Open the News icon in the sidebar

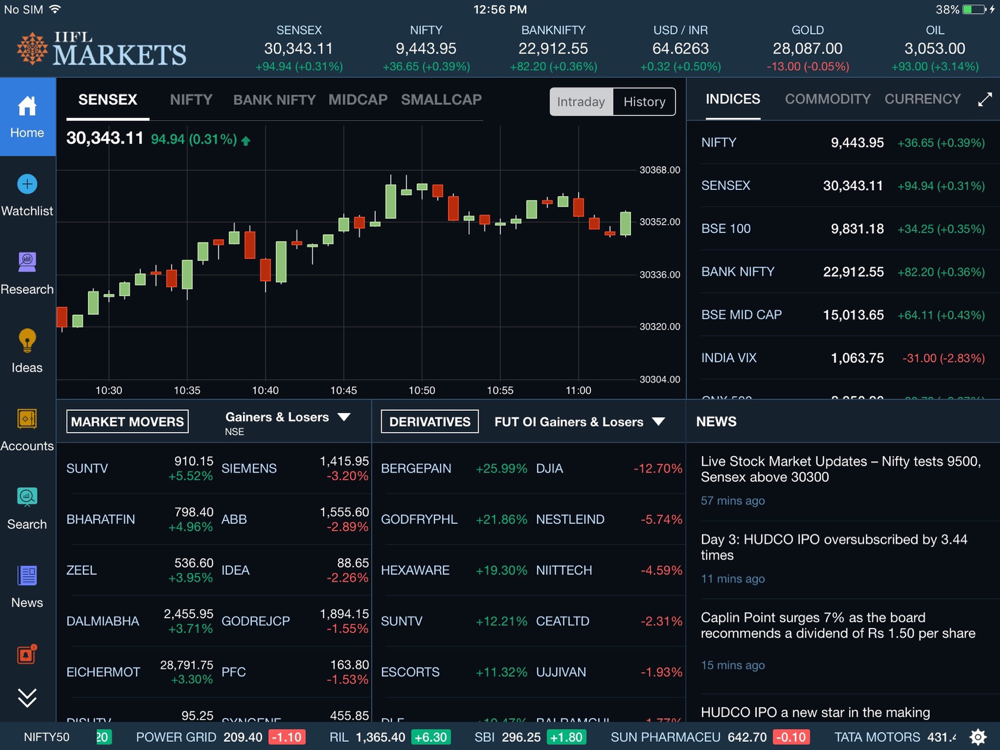click(x=27, y=576)
